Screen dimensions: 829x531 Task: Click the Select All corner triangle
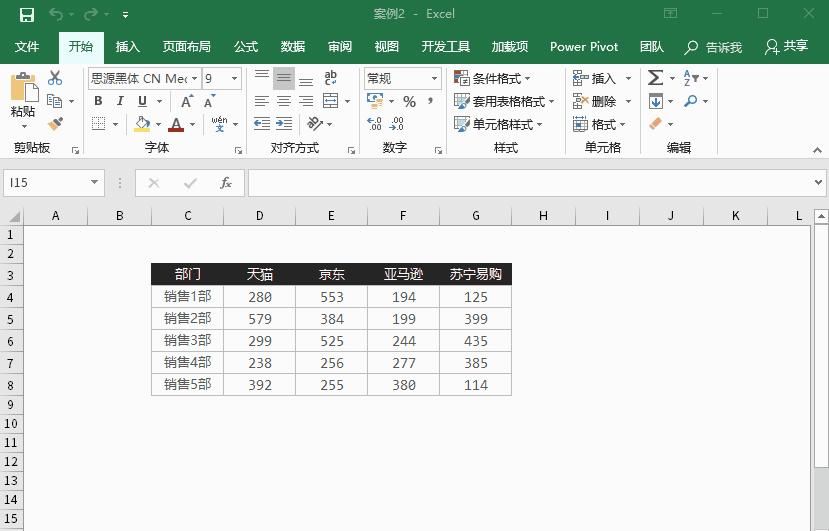click(14, 216)
